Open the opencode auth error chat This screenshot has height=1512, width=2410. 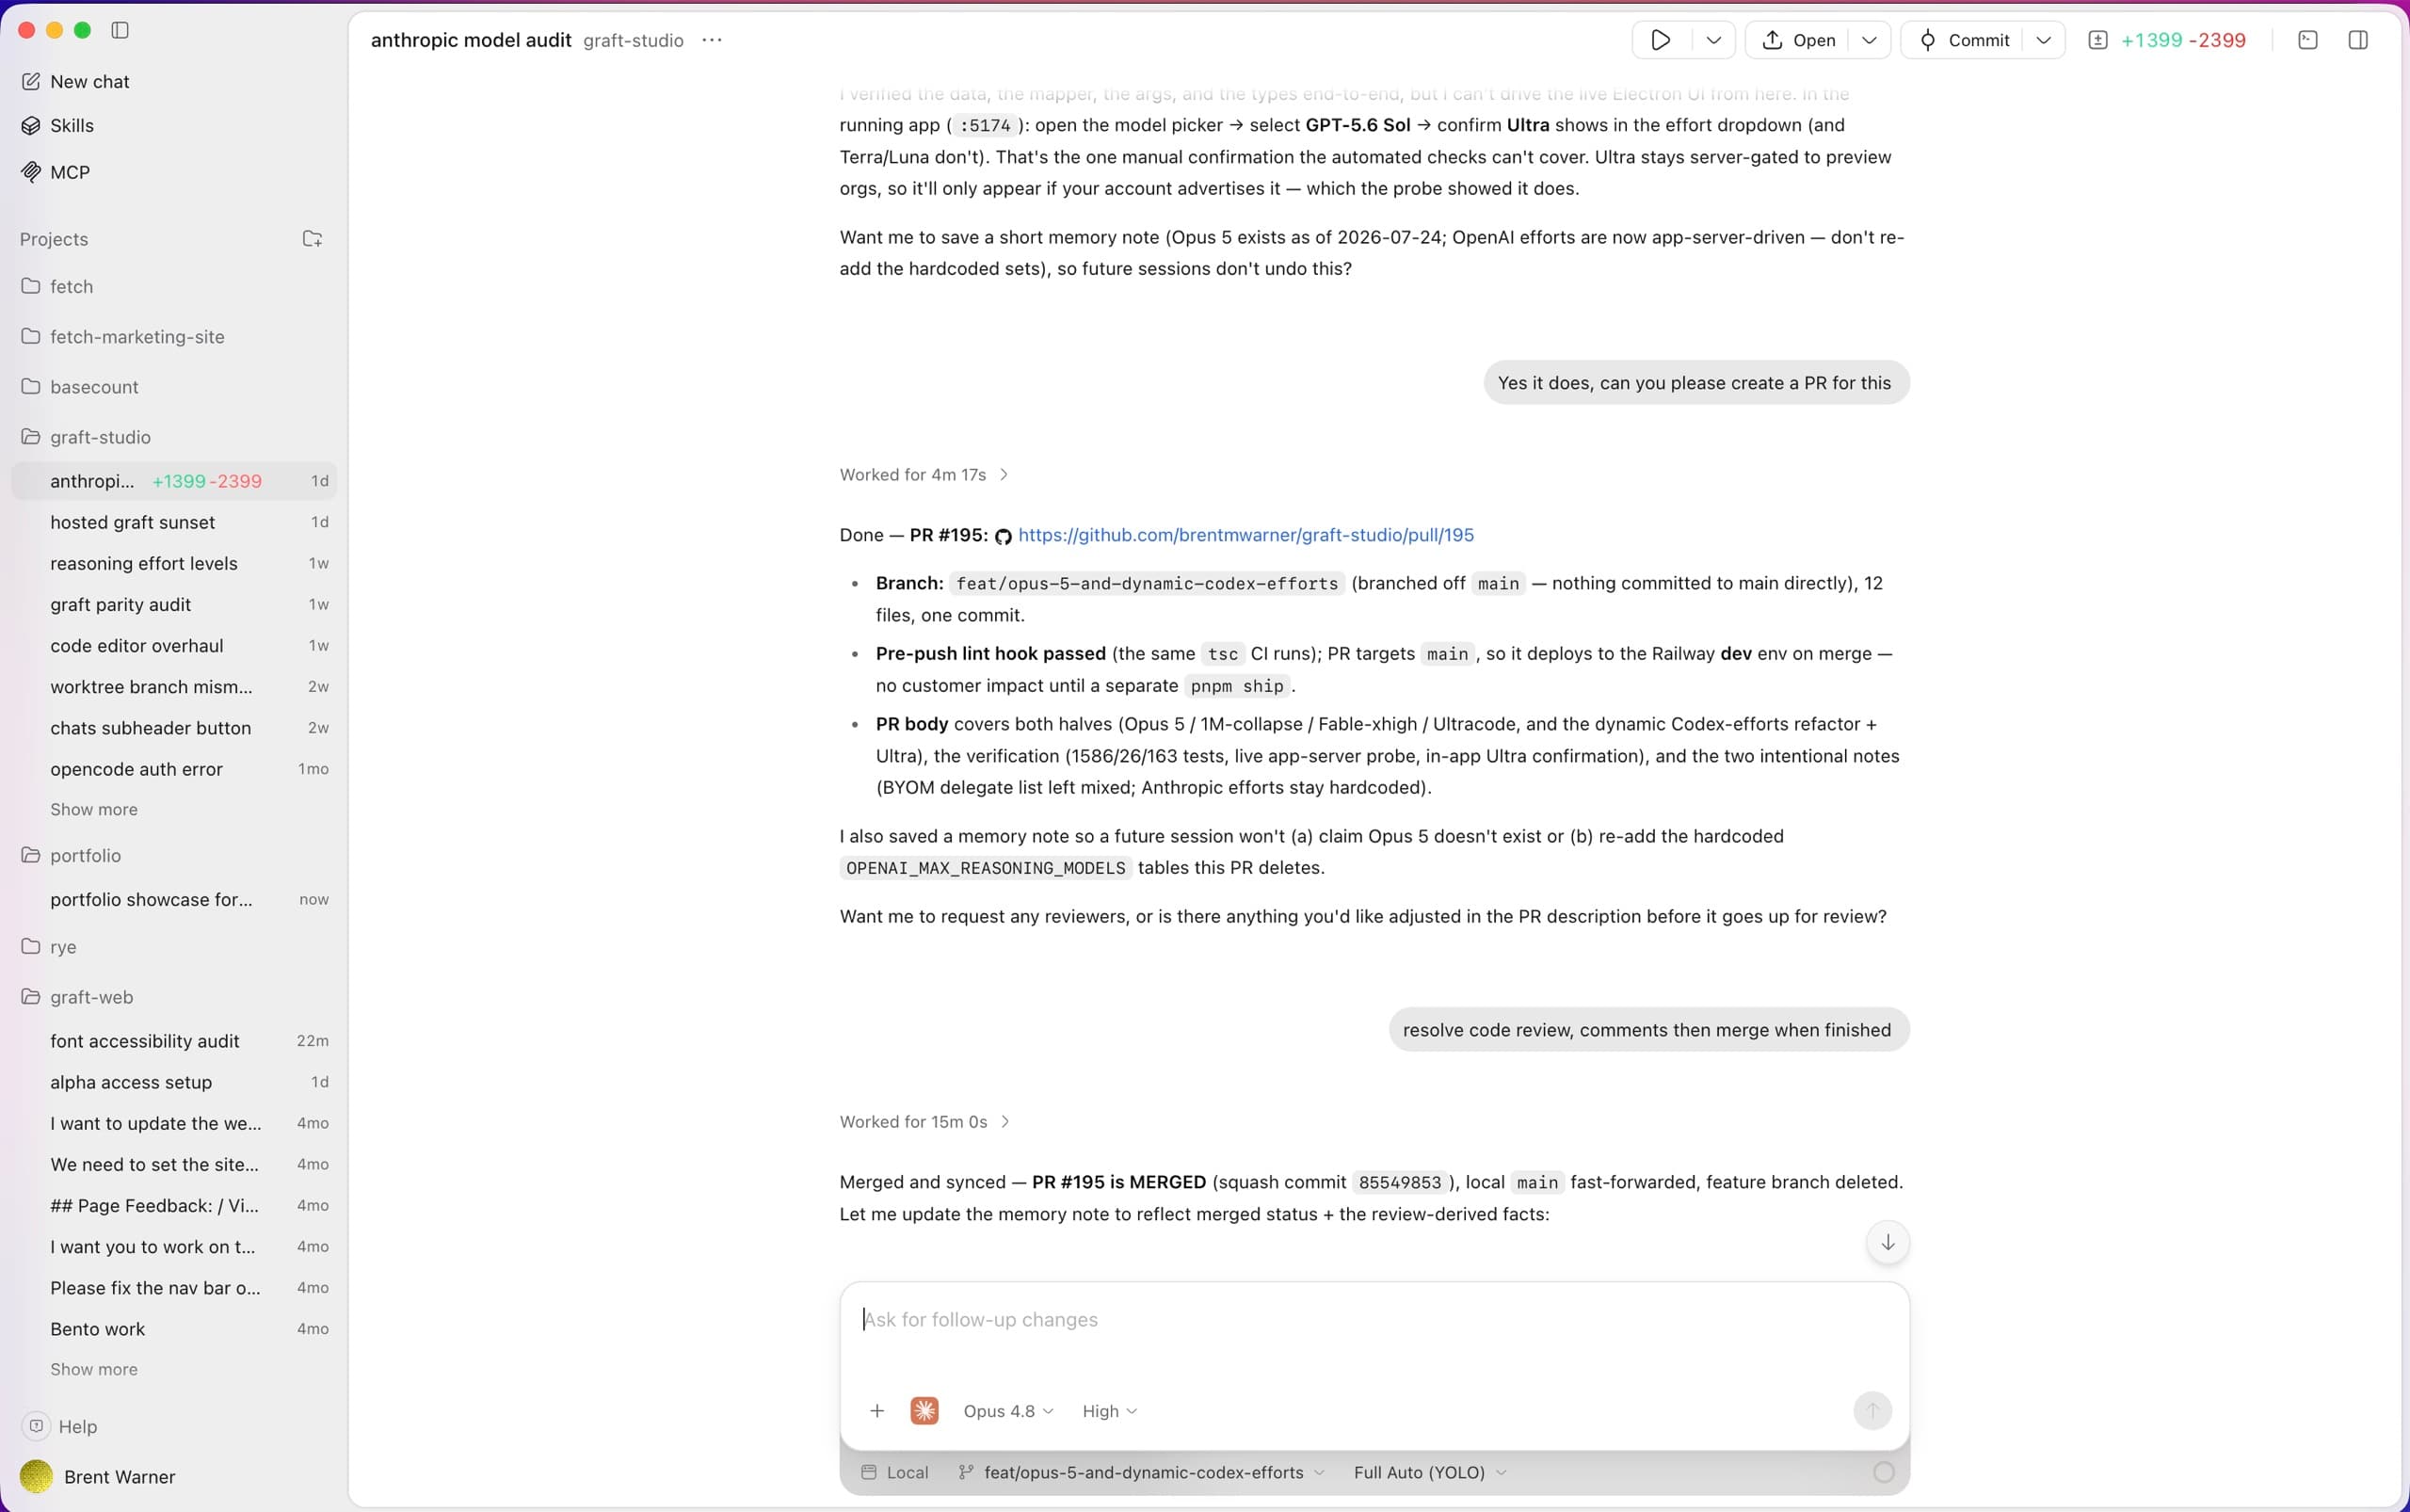pos(174,769)
